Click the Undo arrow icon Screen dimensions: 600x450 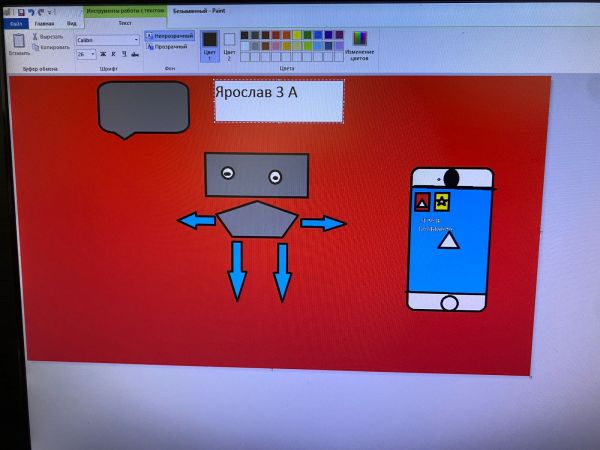[x=31, y=12]
